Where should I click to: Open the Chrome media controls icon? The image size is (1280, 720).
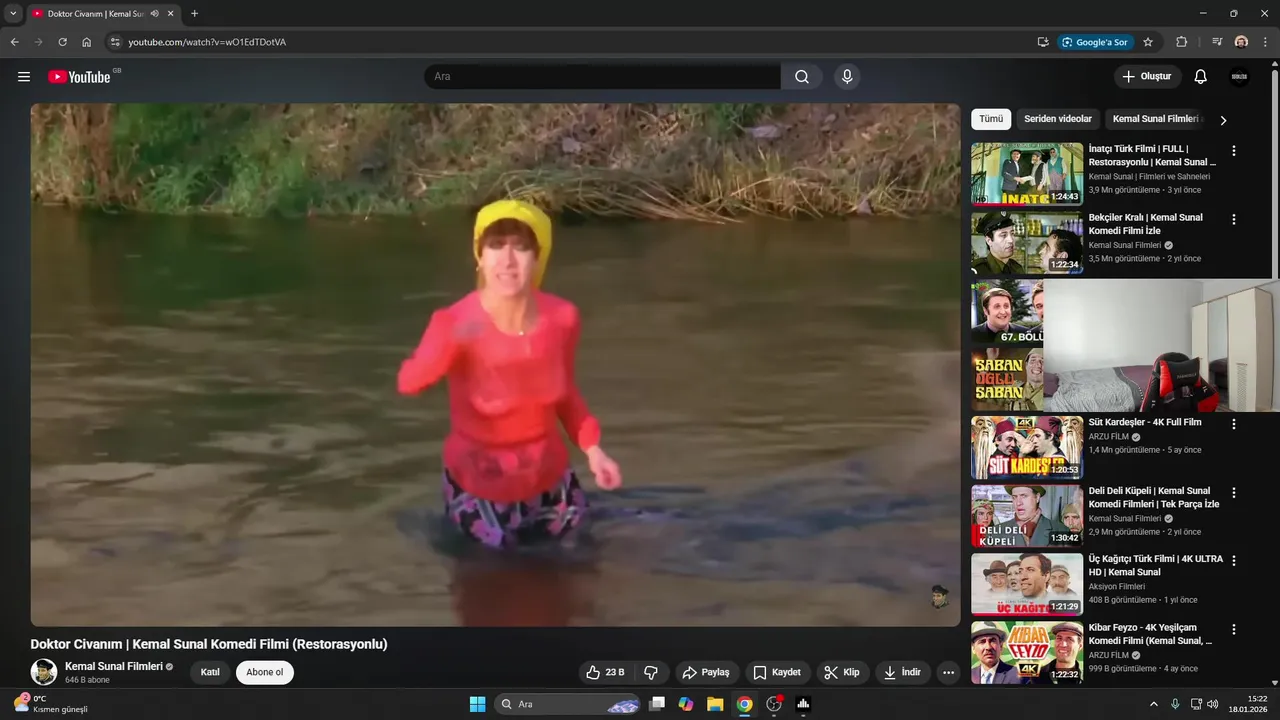pos(1217,42)
